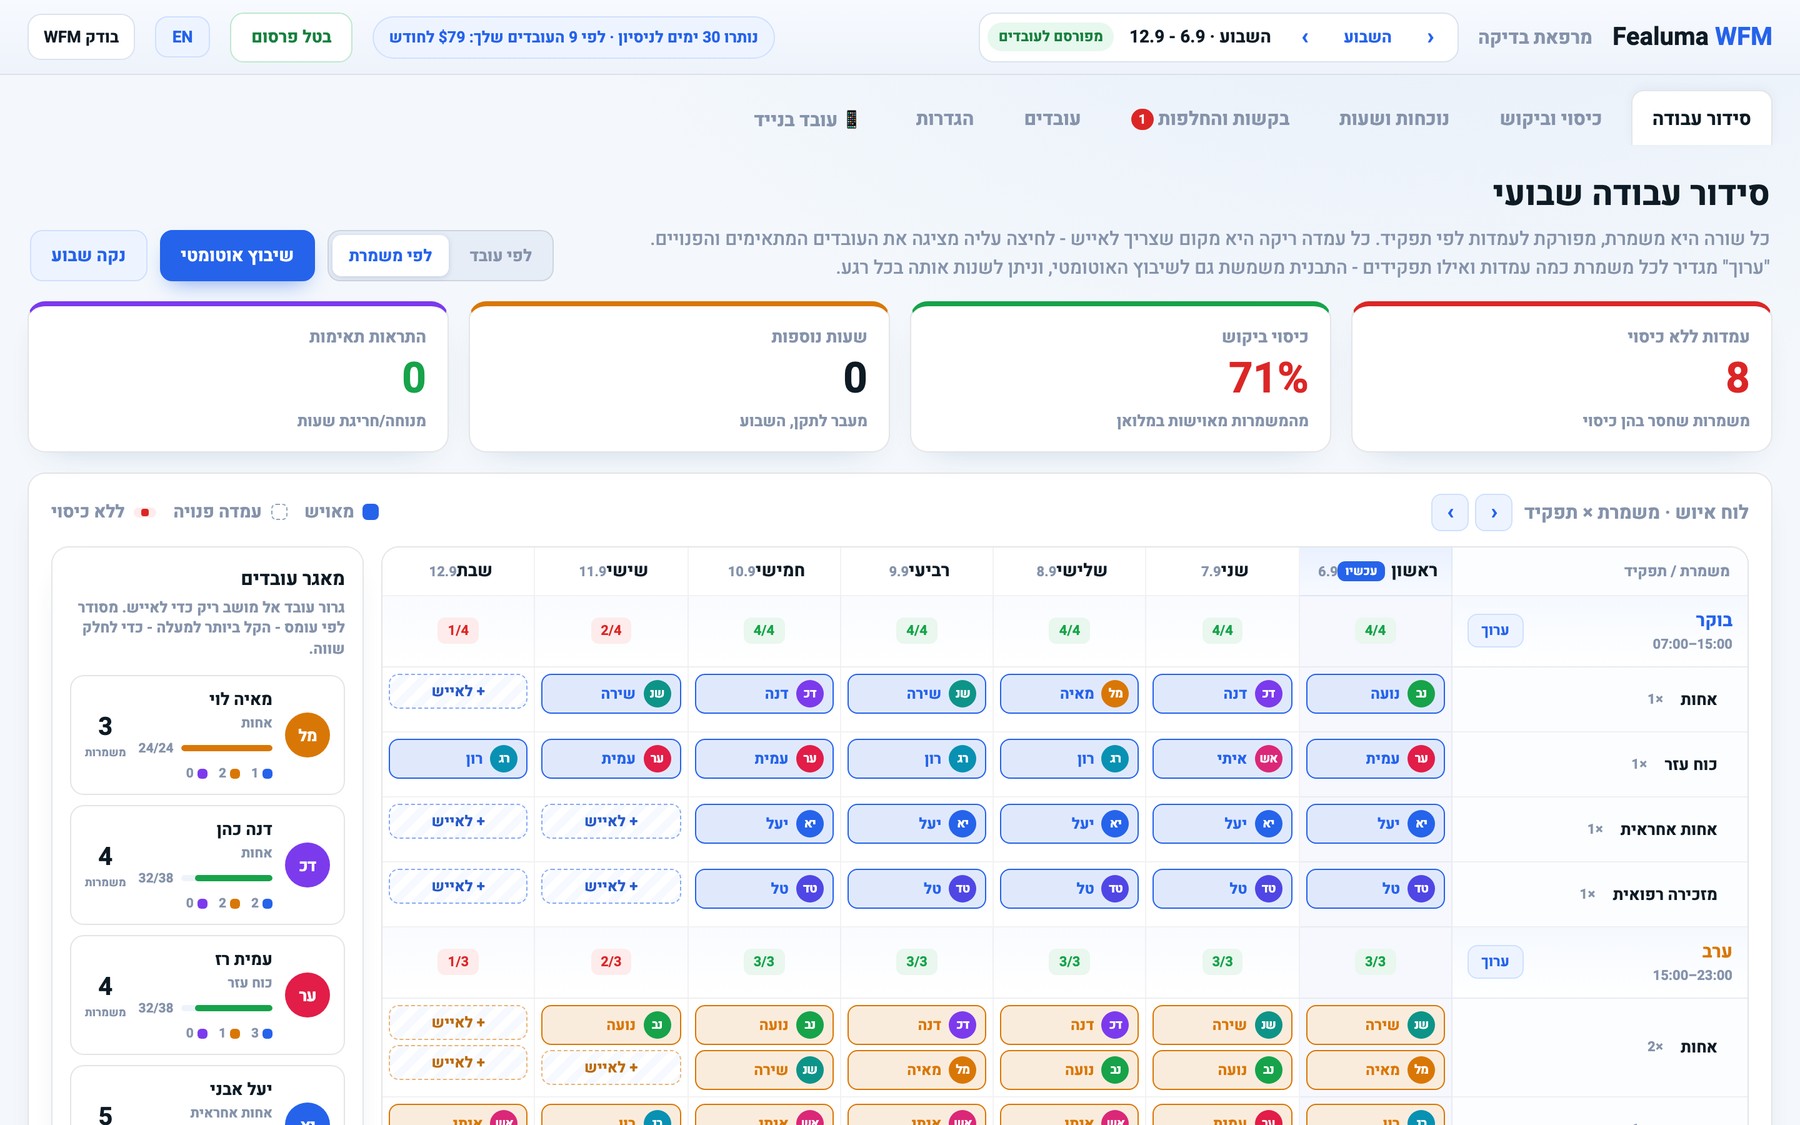The width and height of the screenshot is (1800, 1125).
Task: Click מאיה לוי avatar in employee pool
Action: 307,736
